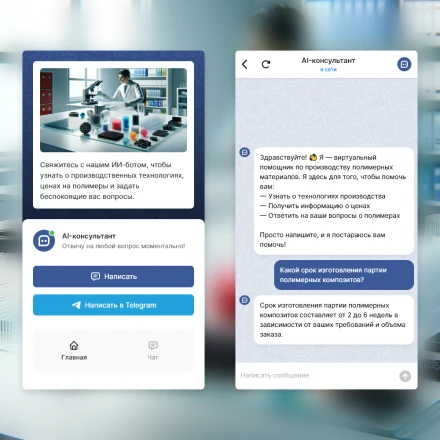
Task: Click the laboratory polymers image
Action: click(113, 110)
